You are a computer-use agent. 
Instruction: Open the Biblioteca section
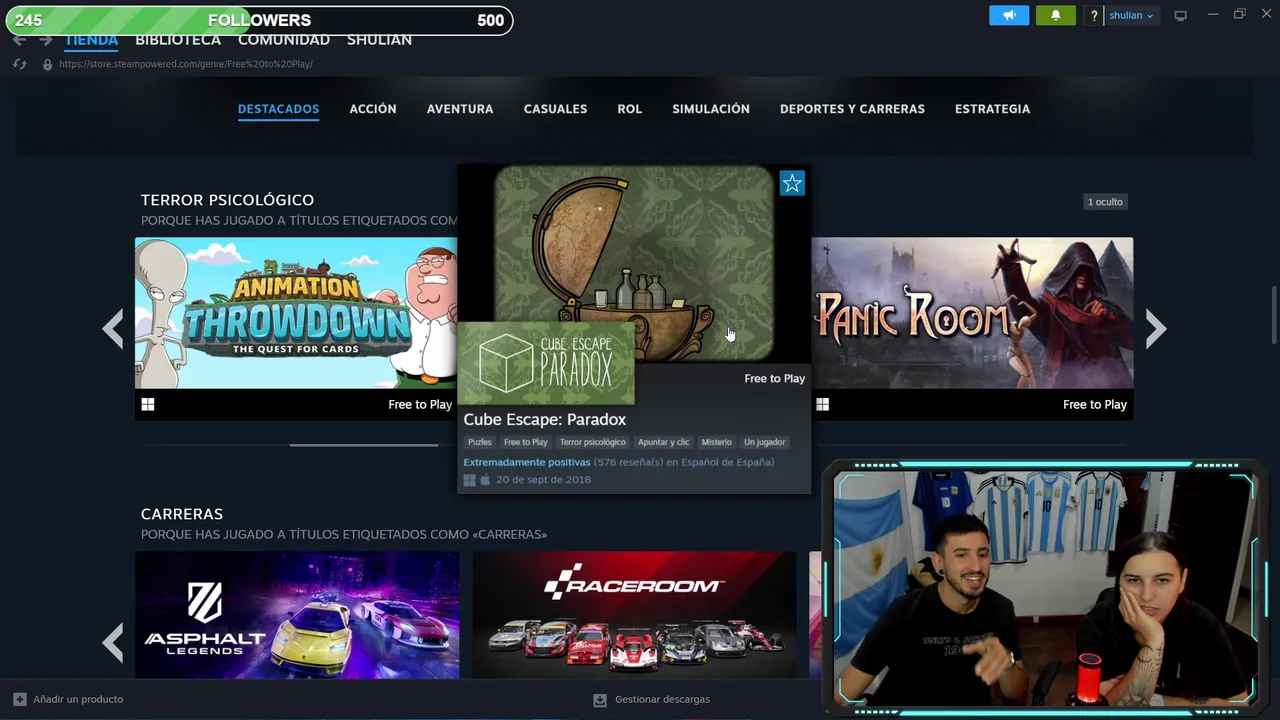point(178,40)
